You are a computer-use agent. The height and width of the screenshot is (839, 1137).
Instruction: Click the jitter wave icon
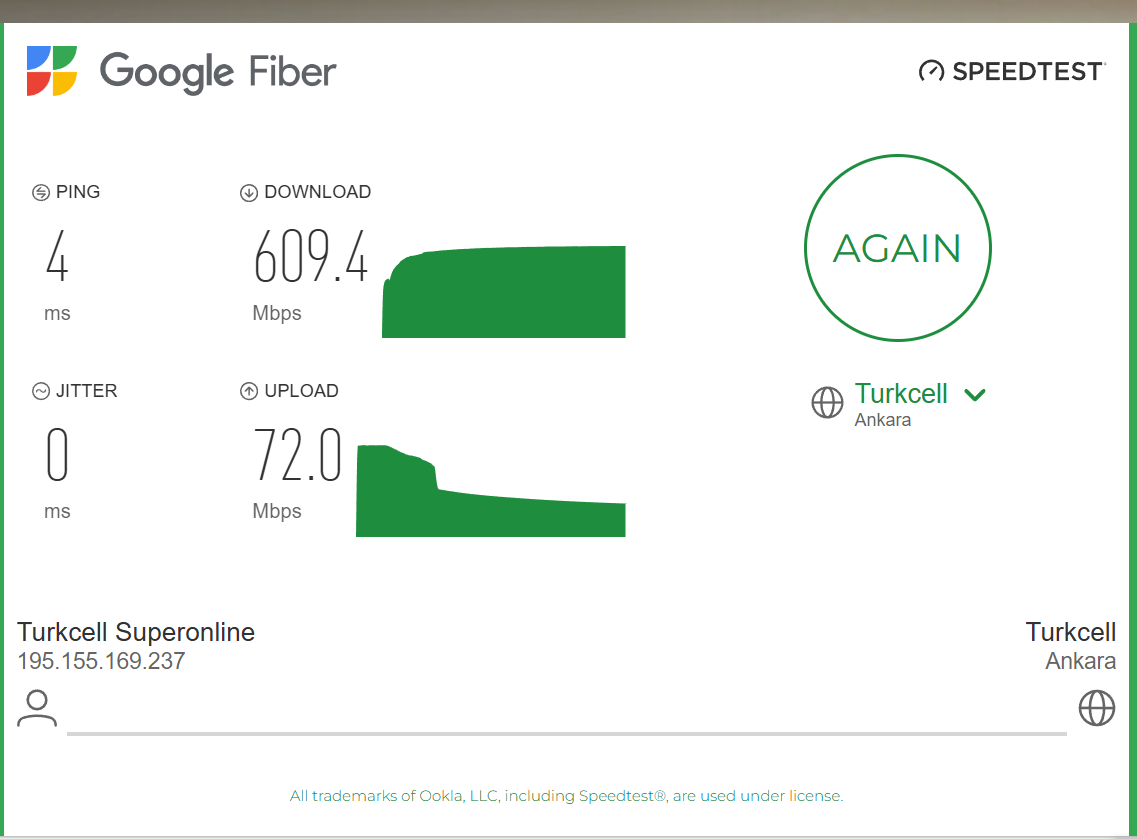tap(41, 392)
